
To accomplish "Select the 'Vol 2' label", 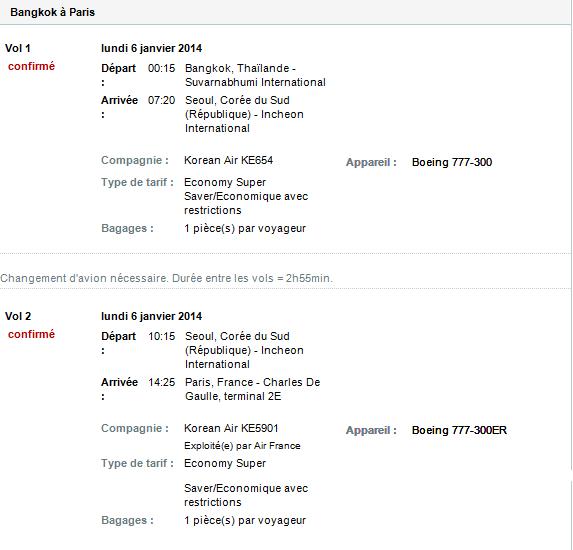I will (18, 316).
